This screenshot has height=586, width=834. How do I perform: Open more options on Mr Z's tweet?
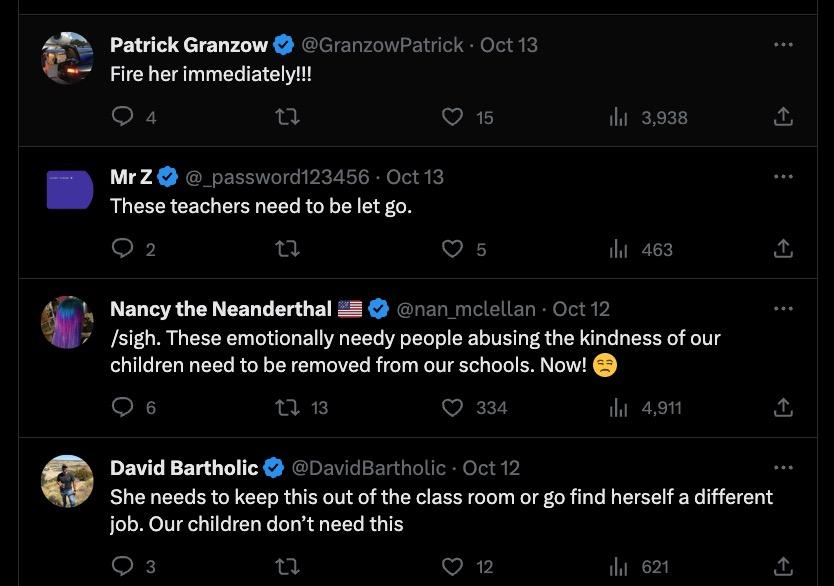(784, 177)
